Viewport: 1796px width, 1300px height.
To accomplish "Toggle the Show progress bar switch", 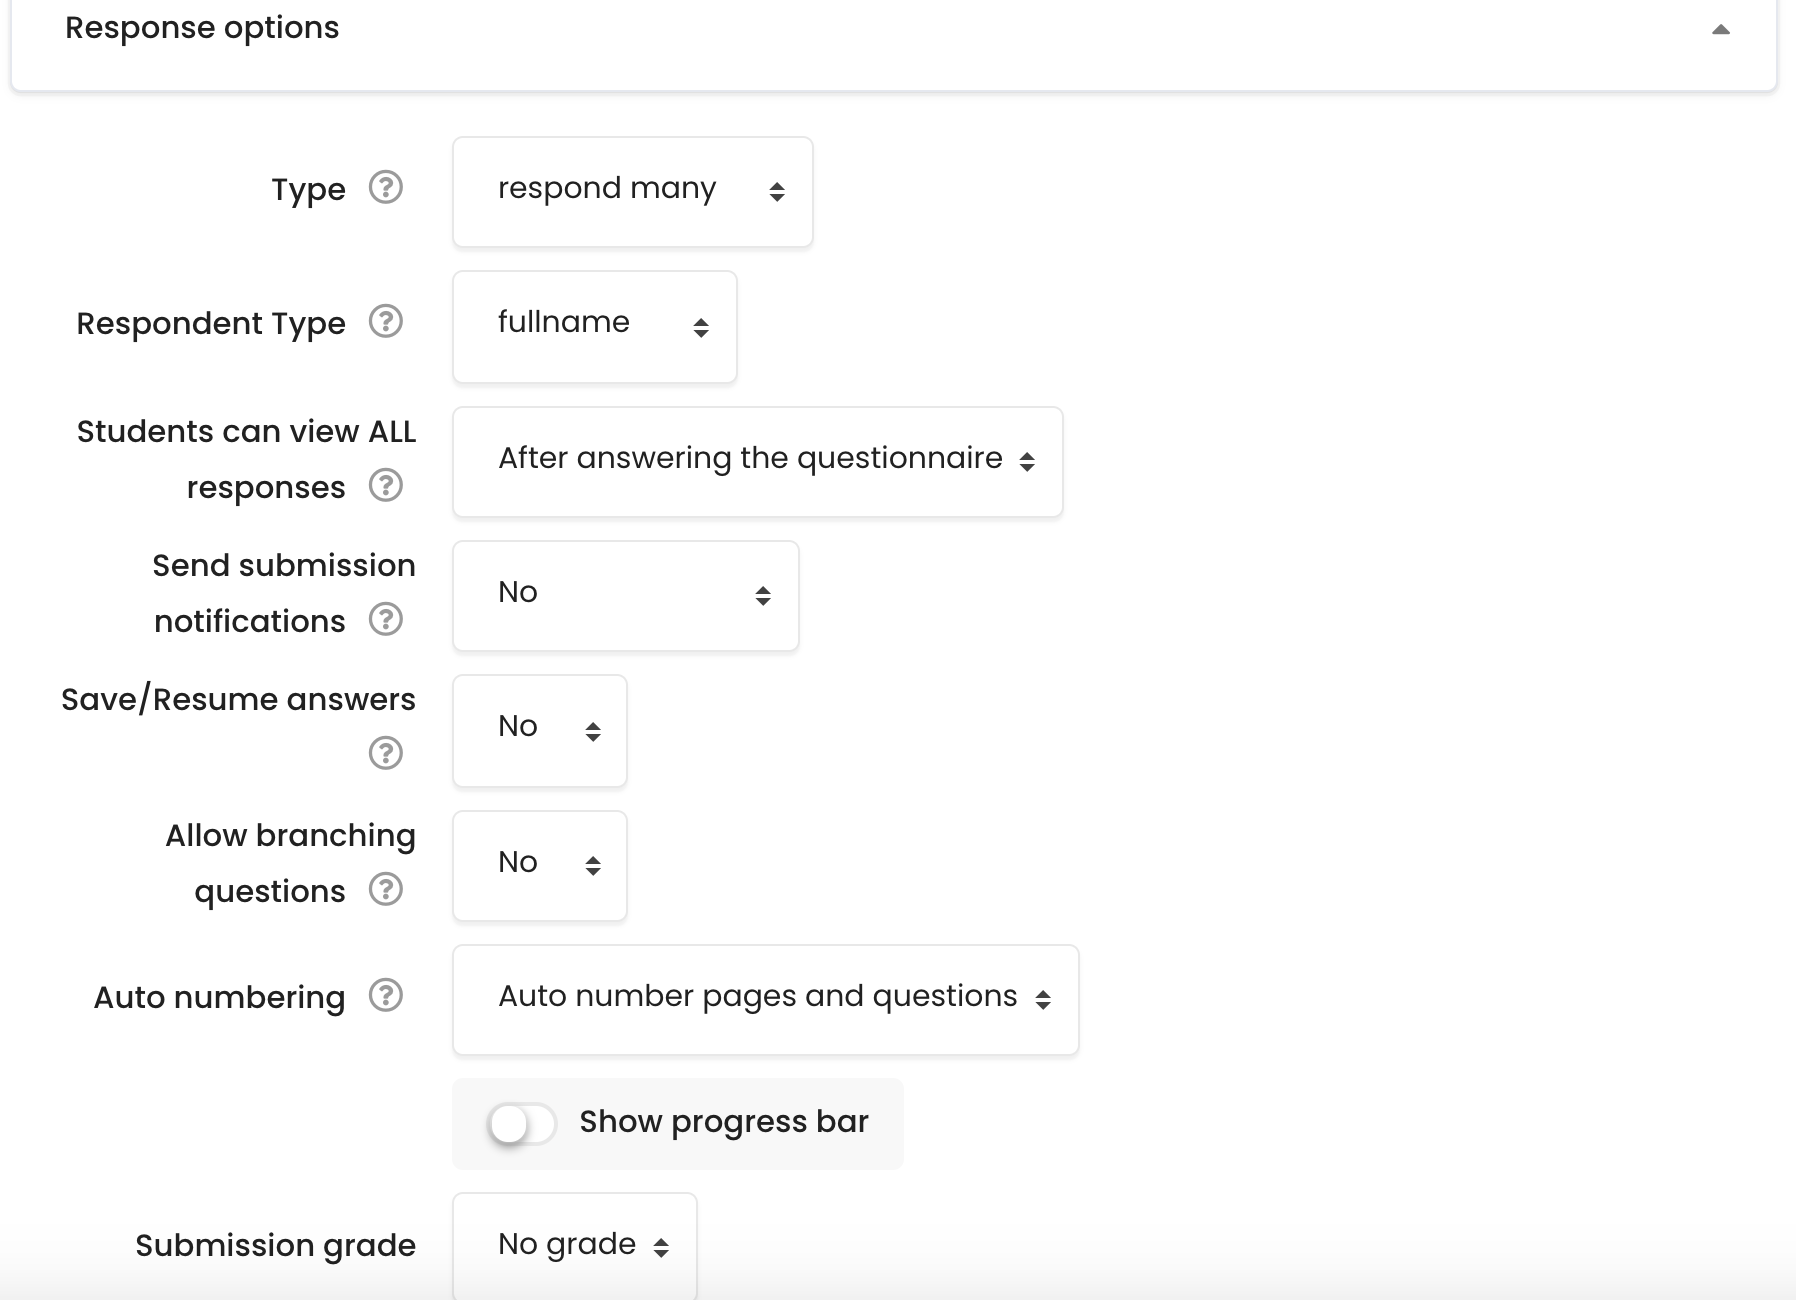I will tap(521, 1124).
